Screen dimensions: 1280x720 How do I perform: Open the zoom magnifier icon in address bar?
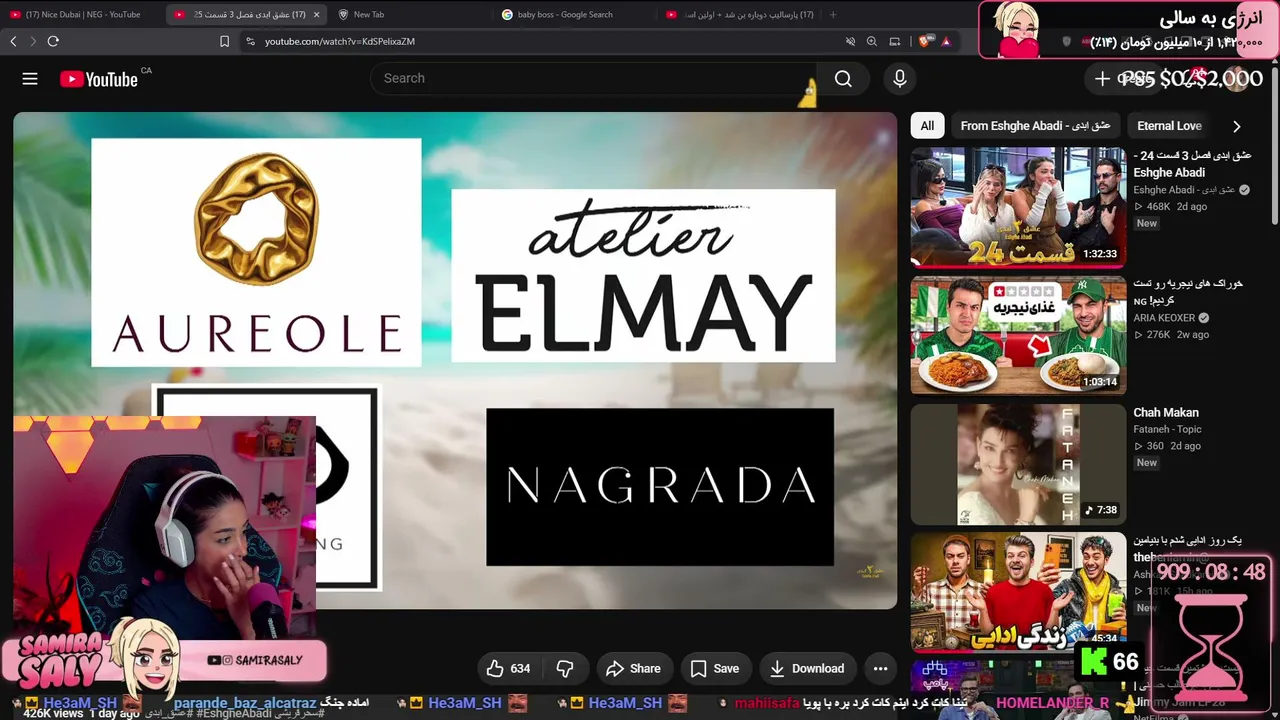pyautogui.click(x=872, y=41)
